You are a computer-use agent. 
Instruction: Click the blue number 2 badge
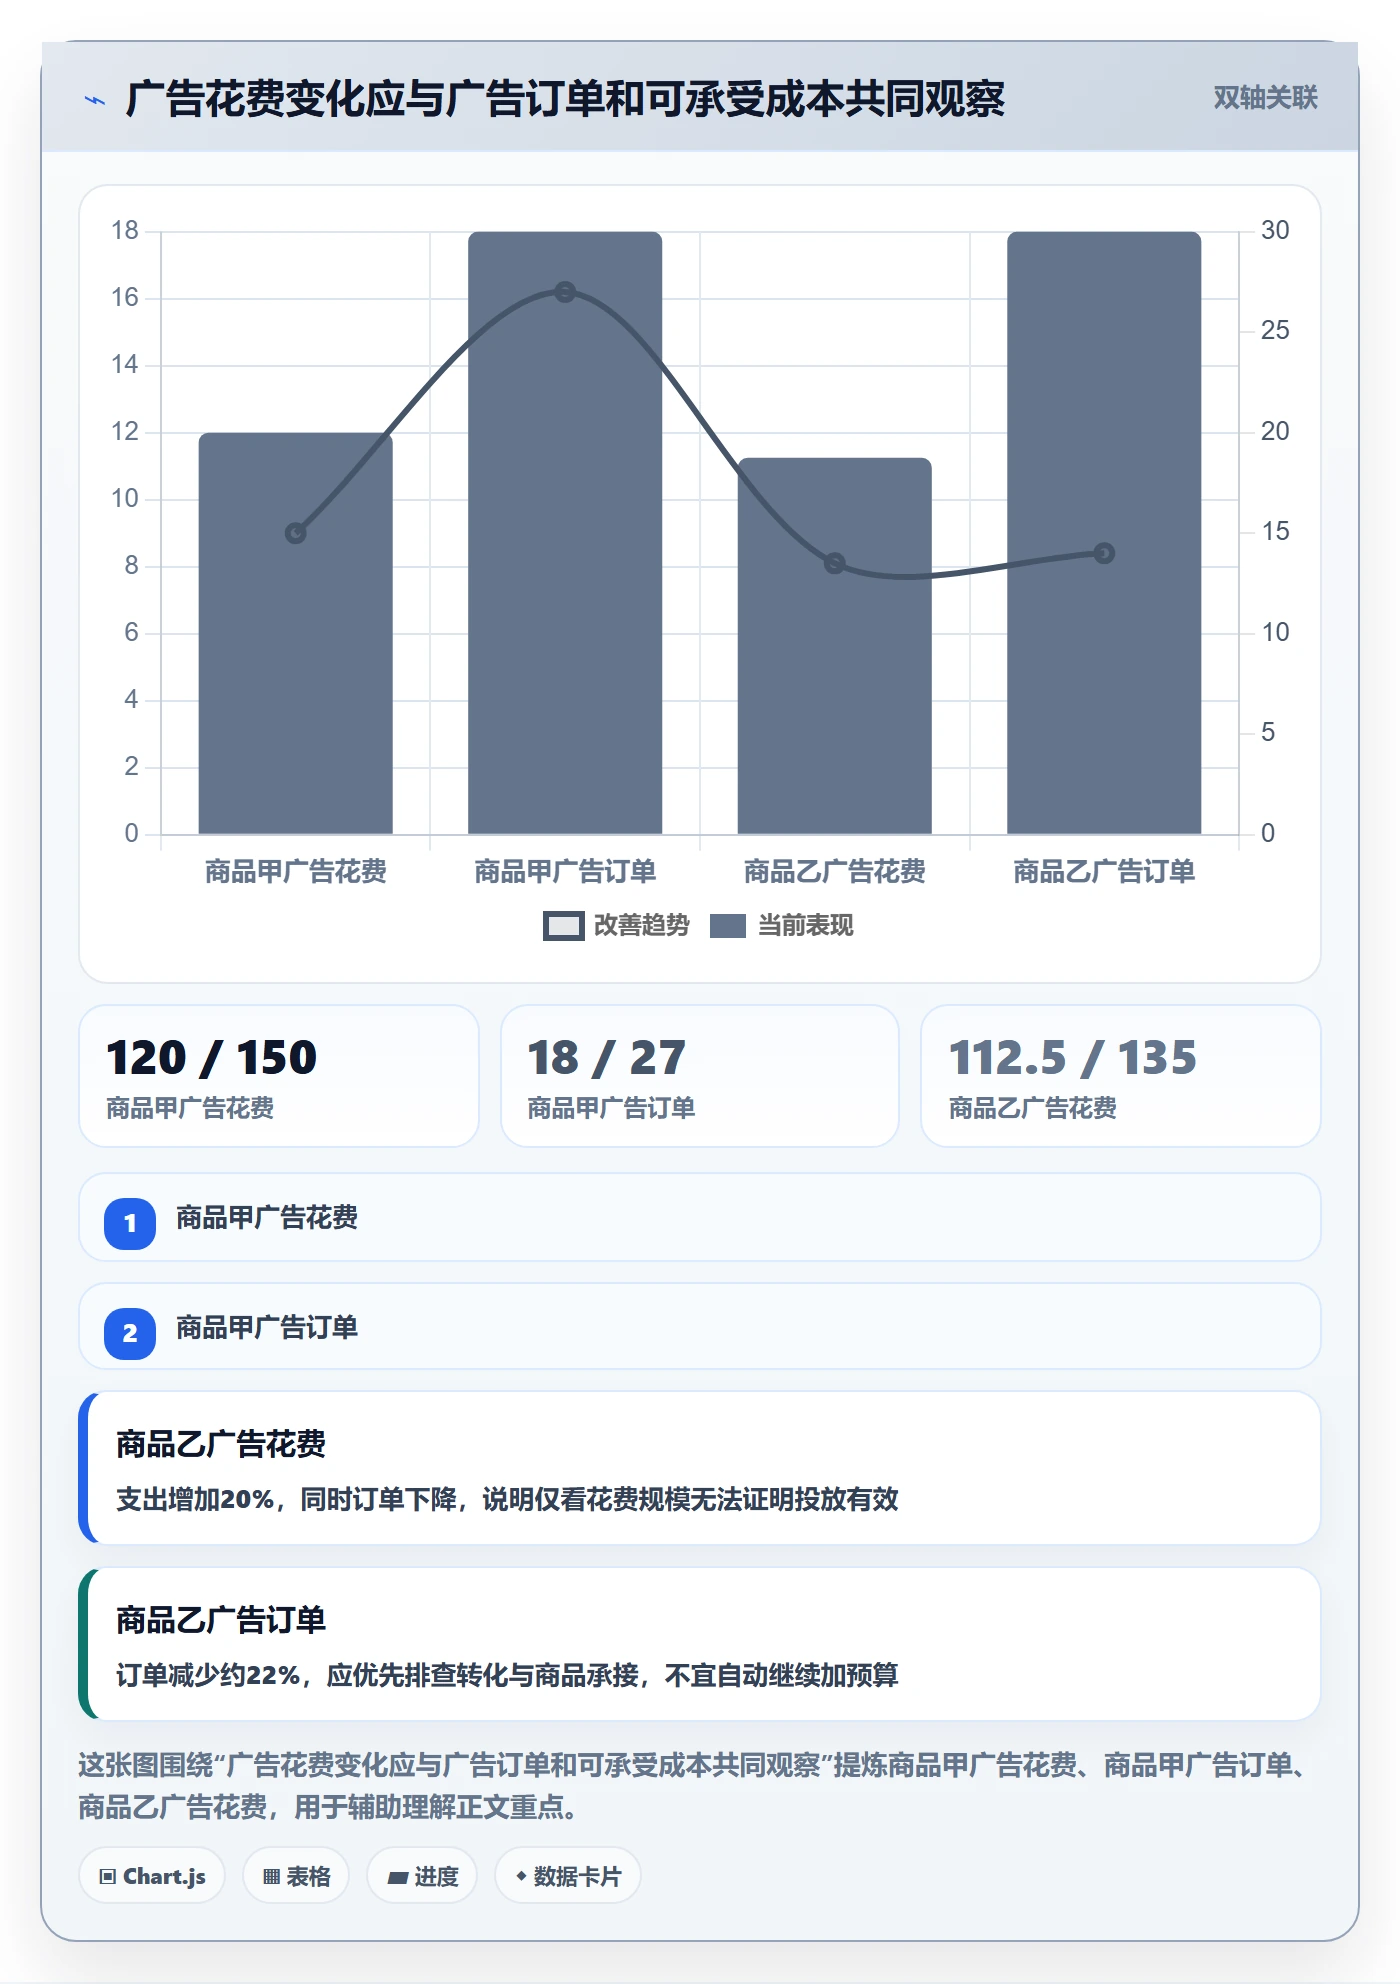coord(130,1333)
